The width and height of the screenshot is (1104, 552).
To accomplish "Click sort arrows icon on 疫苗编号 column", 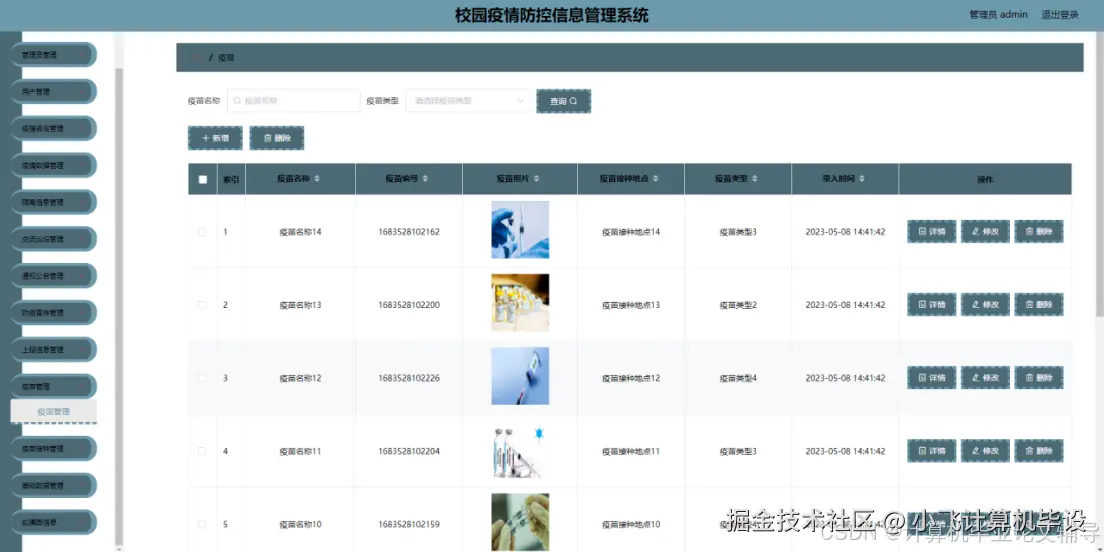I will [425, 179].
